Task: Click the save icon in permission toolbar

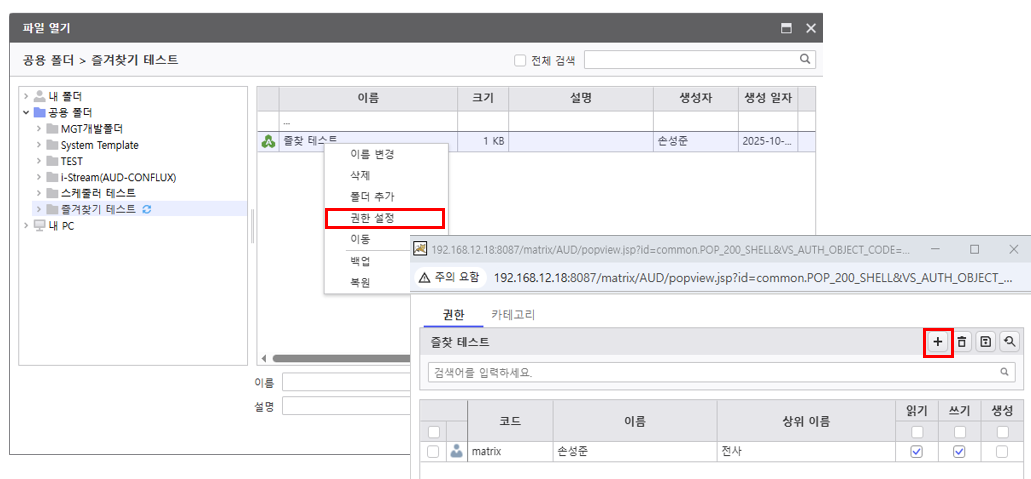Action: [x=986, y=342]
